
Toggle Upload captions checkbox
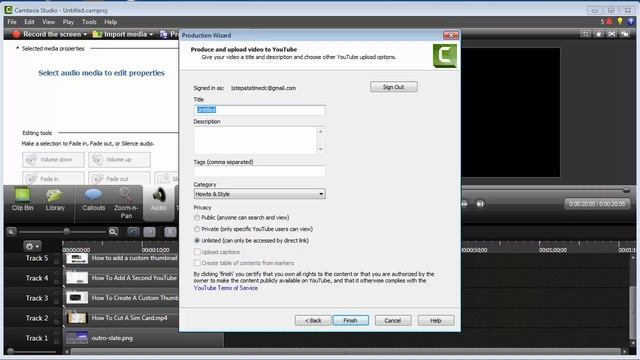point(197,252)
